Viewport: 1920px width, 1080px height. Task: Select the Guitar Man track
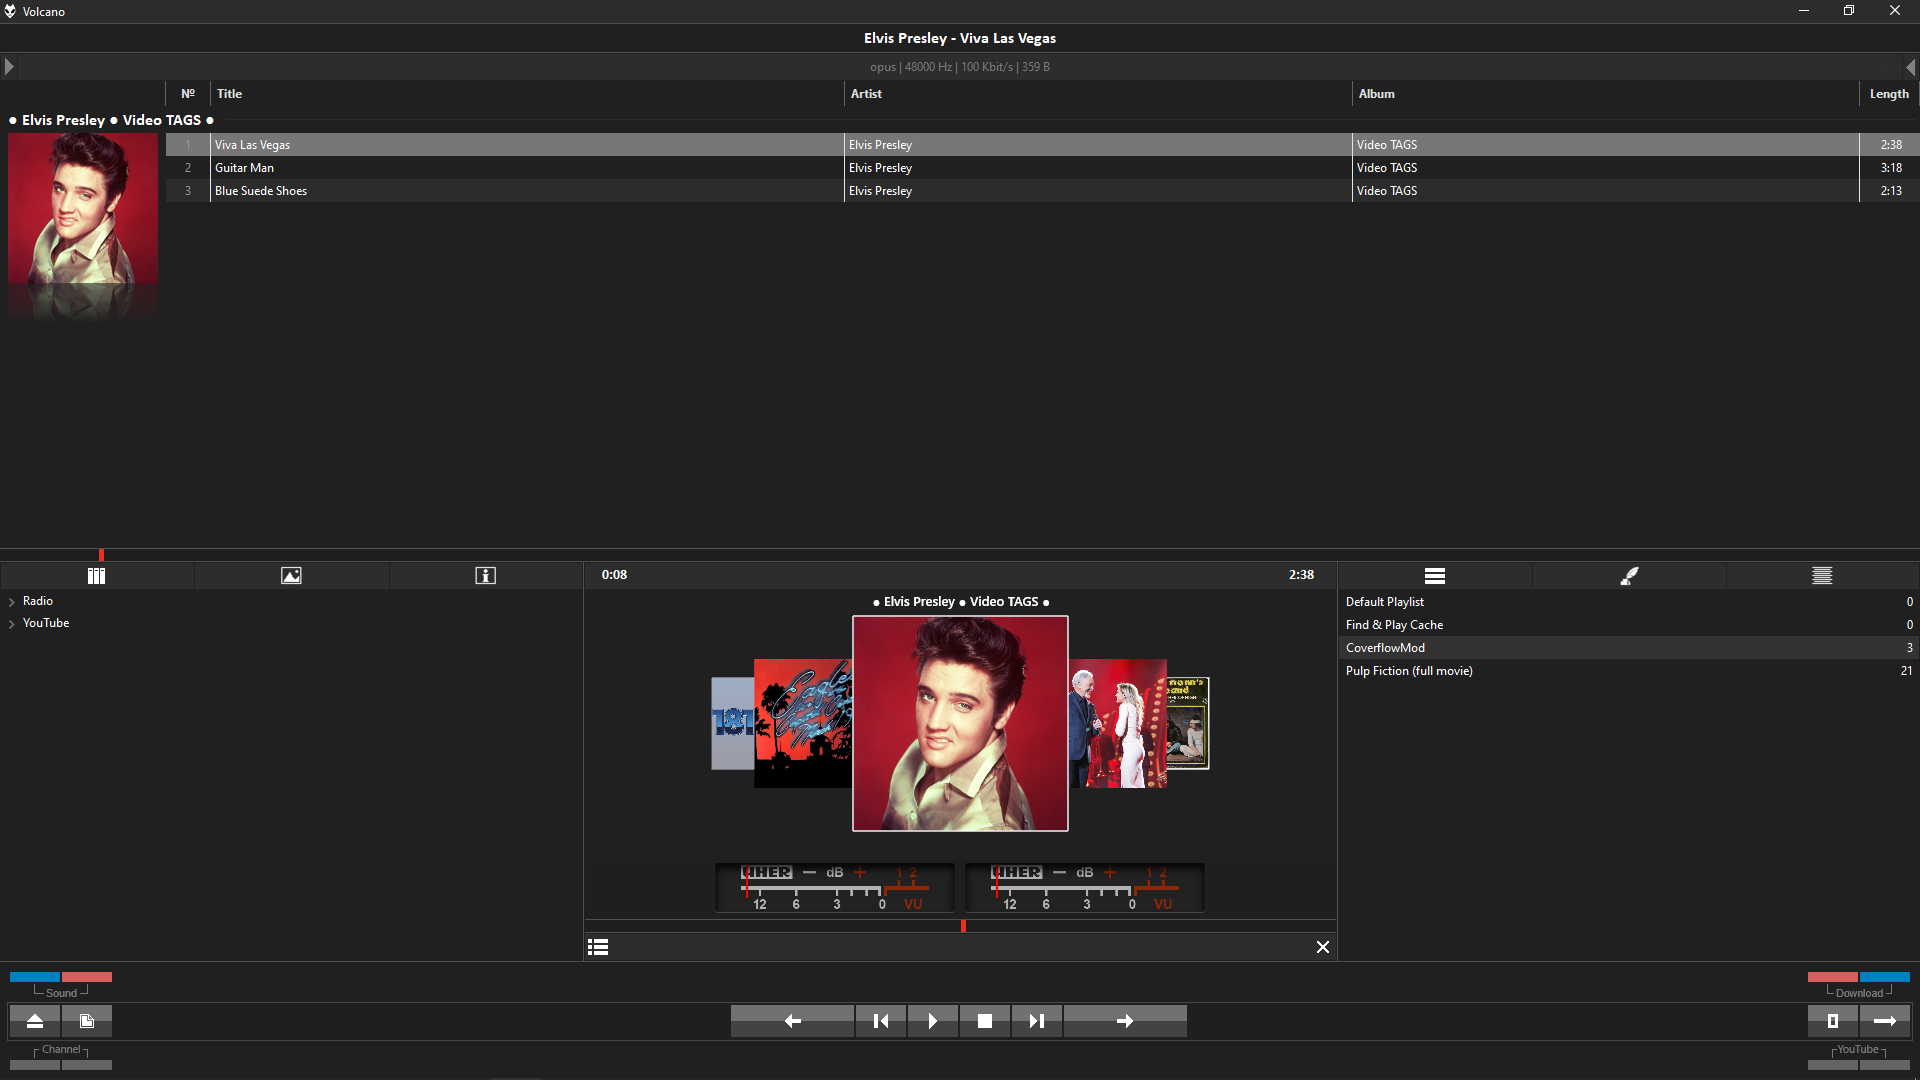click(245, 168)
